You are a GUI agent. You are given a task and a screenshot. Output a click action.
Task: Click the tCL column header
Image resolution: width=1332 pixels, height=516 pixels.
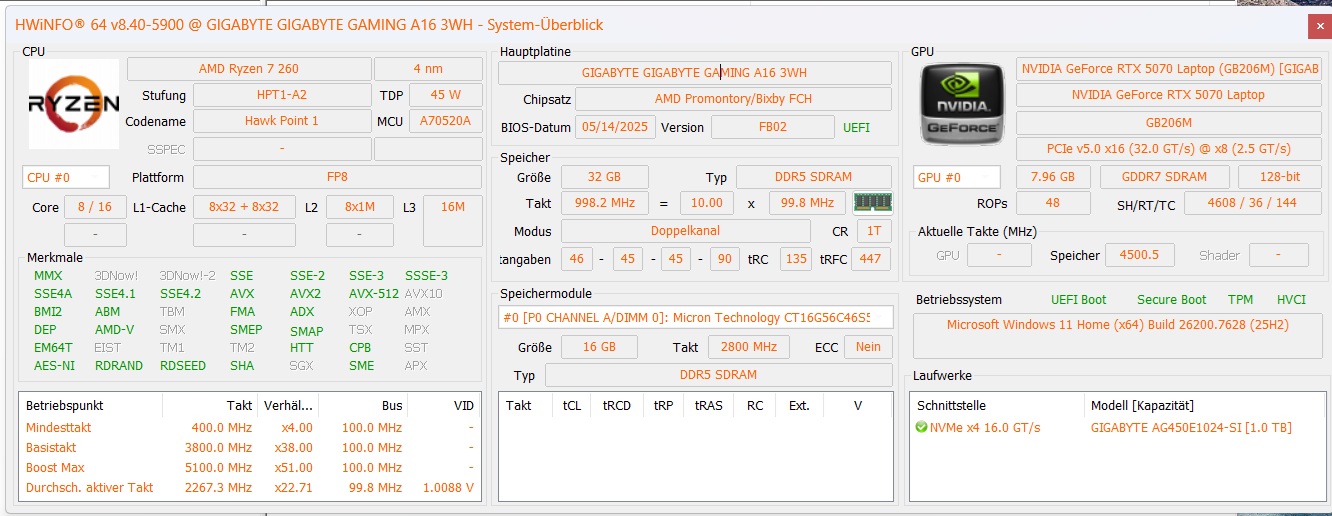[x=571, y=406]
